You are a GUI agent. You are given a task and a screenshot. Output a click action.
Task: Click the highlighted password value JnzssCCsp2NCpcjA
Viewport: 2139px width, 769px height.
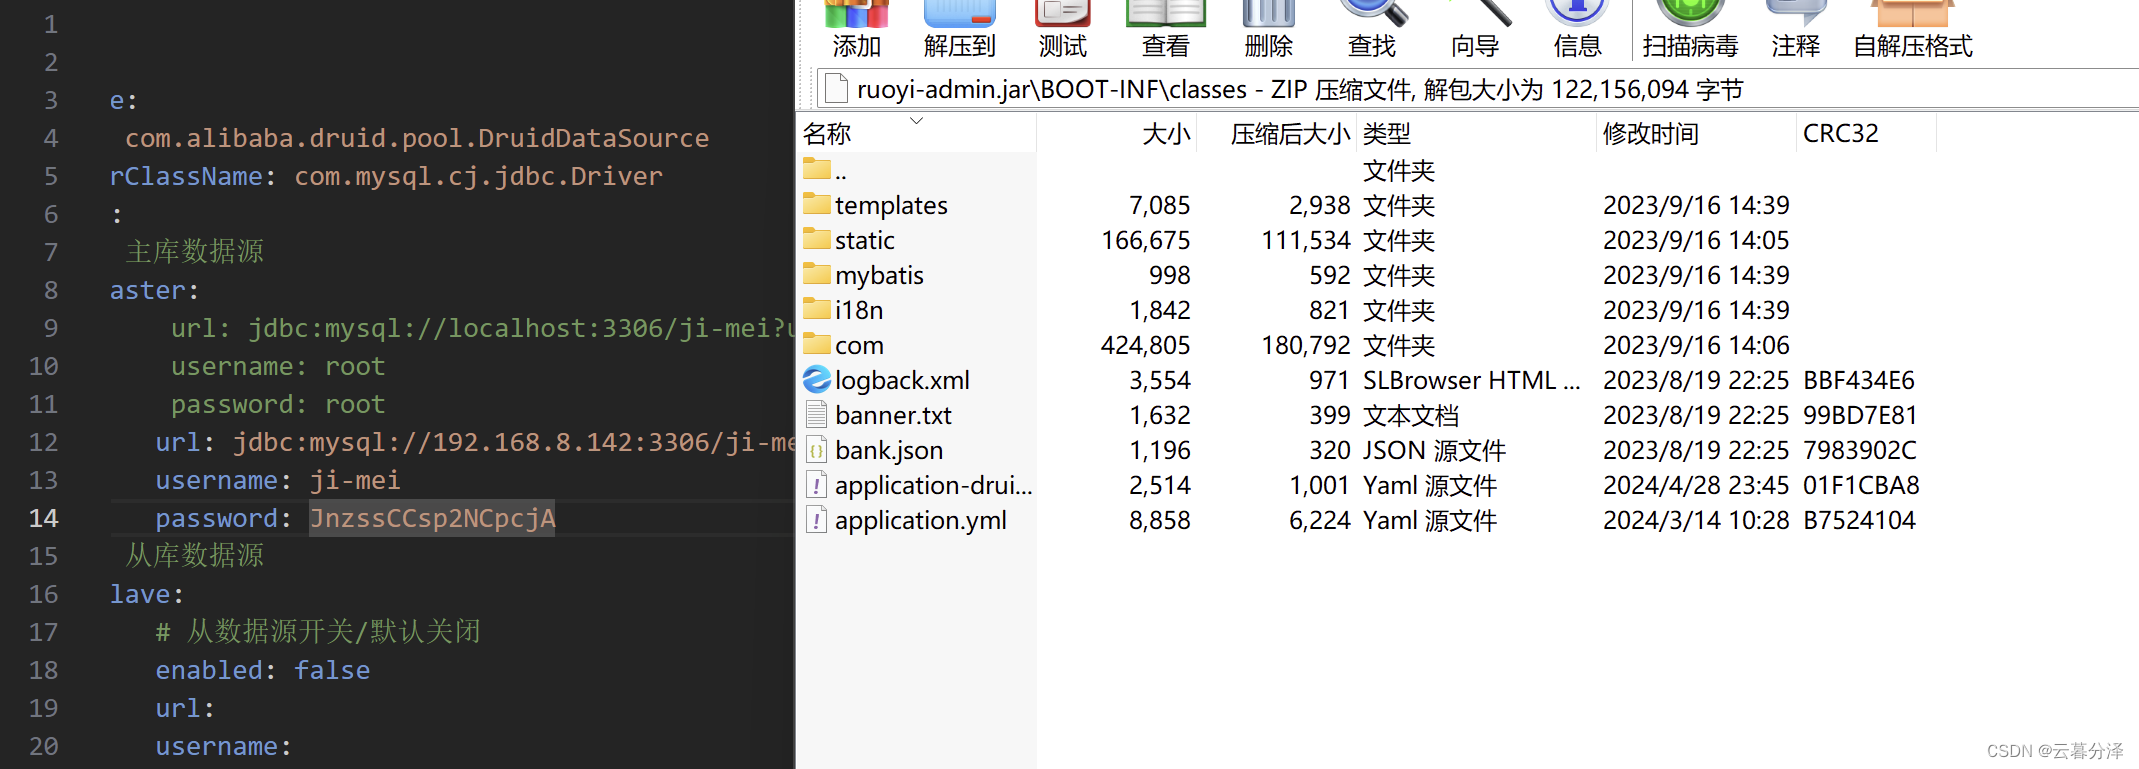[x=432, y=519]
